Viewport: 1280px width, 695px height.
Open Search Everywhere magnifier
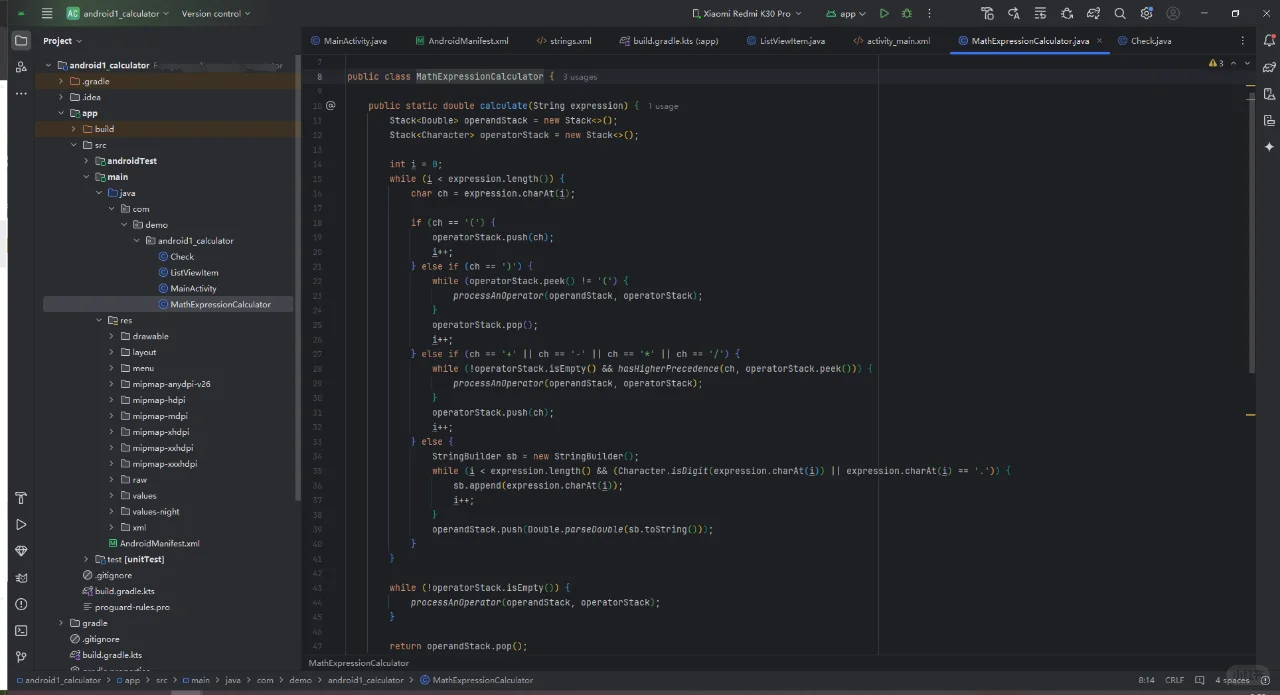tap(1120, 13)
